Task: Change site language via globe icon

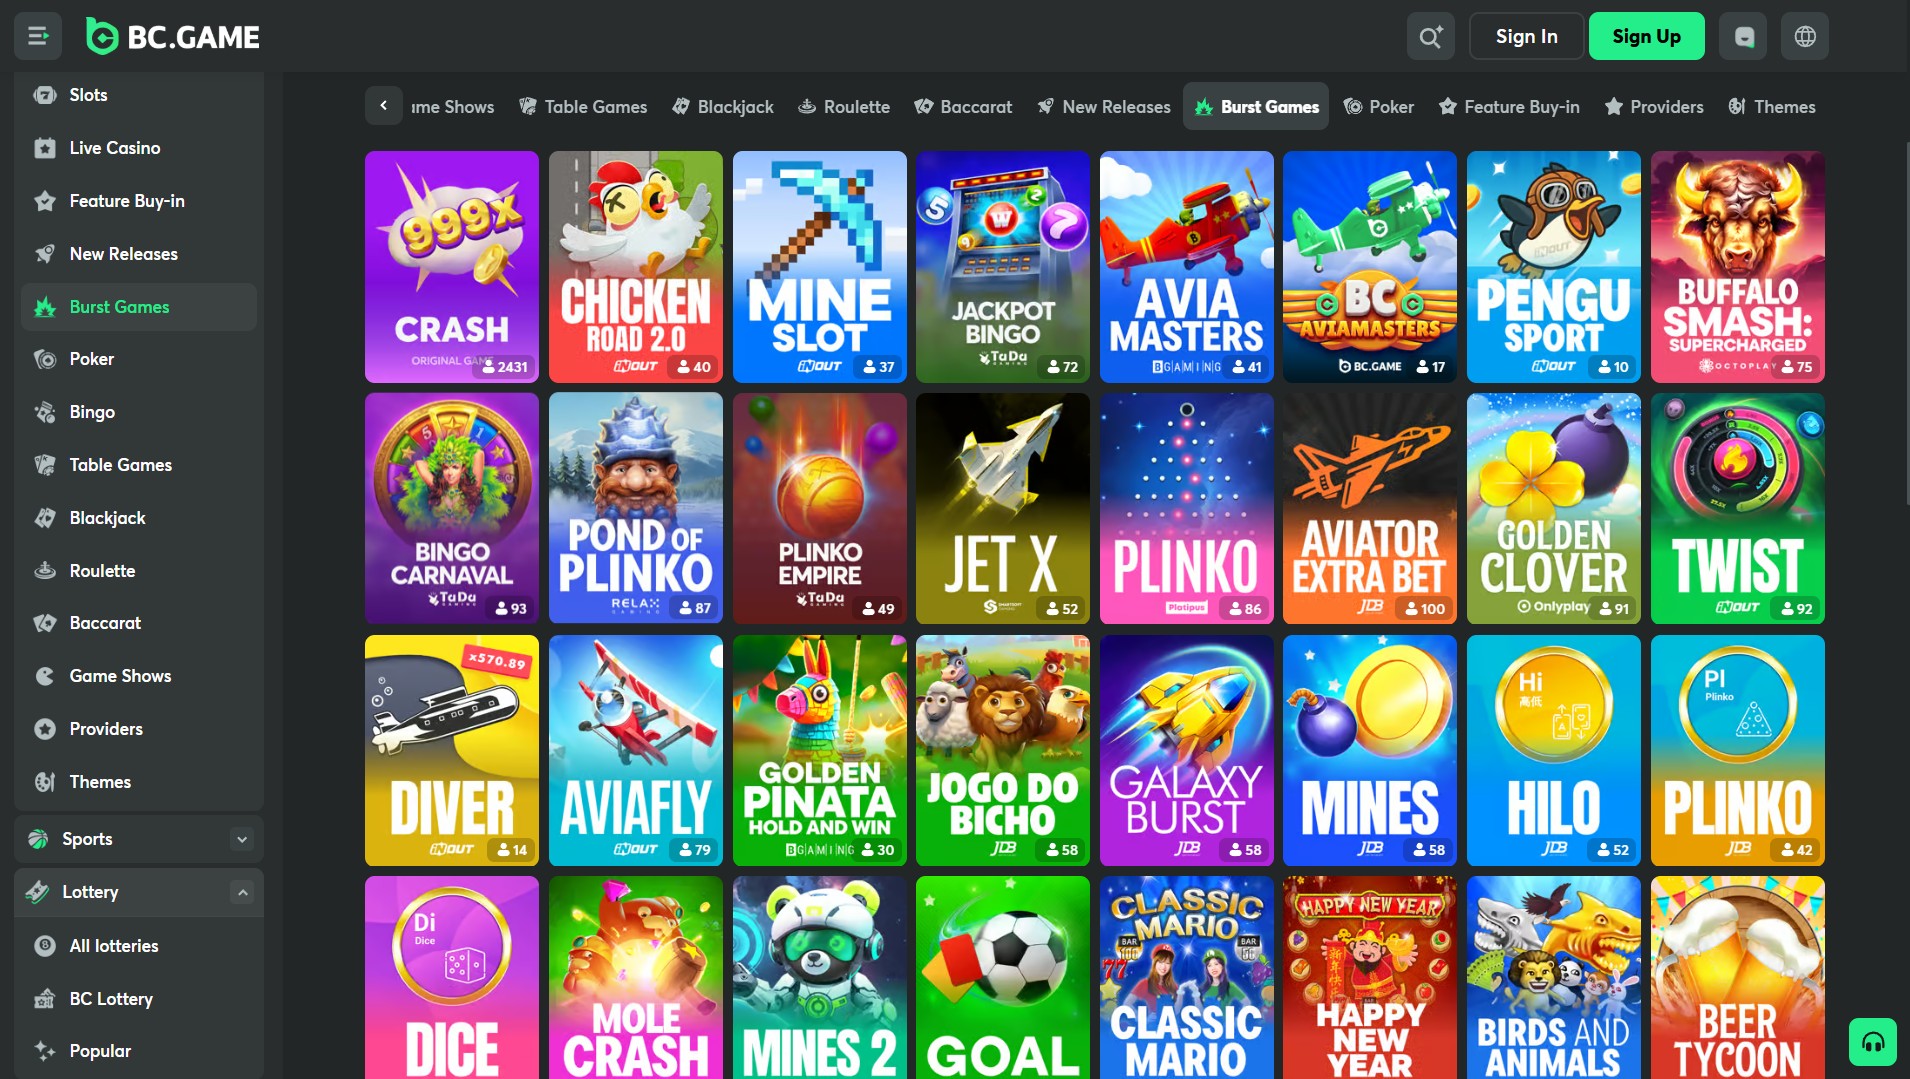Action: [x=1804, y=36]
